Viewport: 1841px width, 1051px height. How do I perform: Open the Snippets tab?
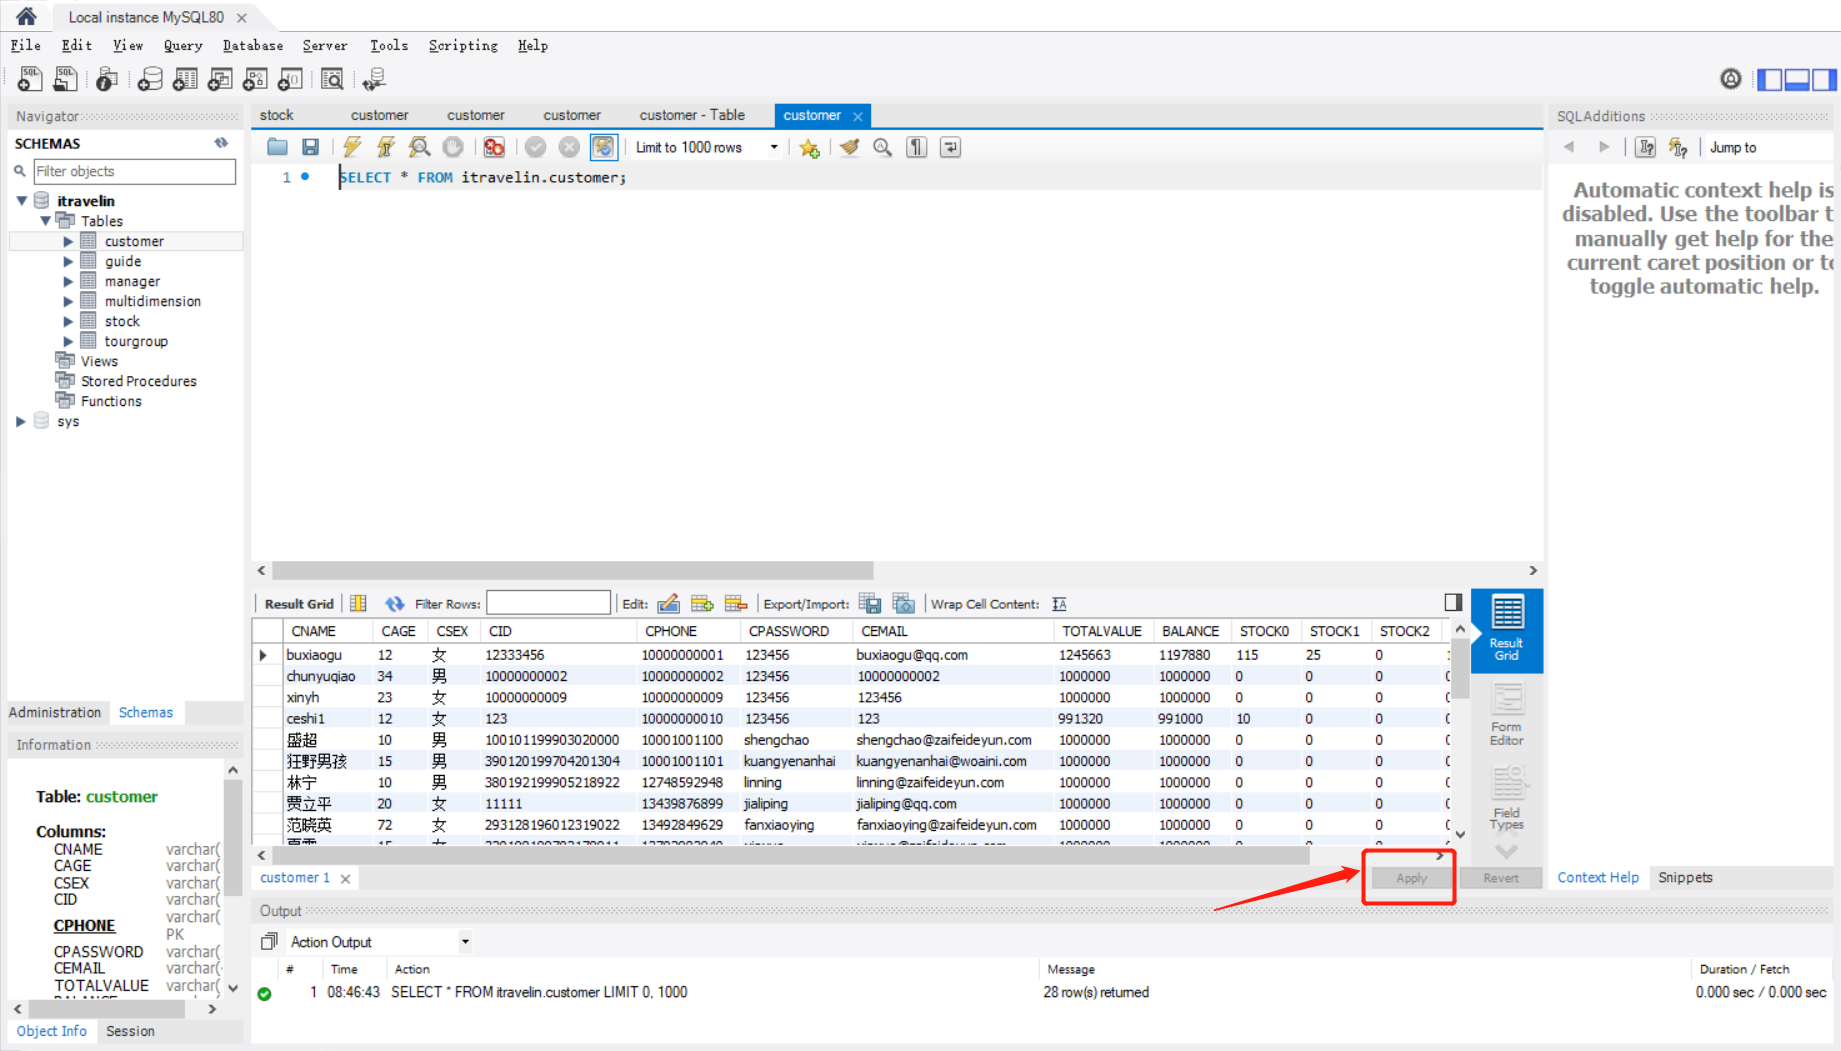1685,877
